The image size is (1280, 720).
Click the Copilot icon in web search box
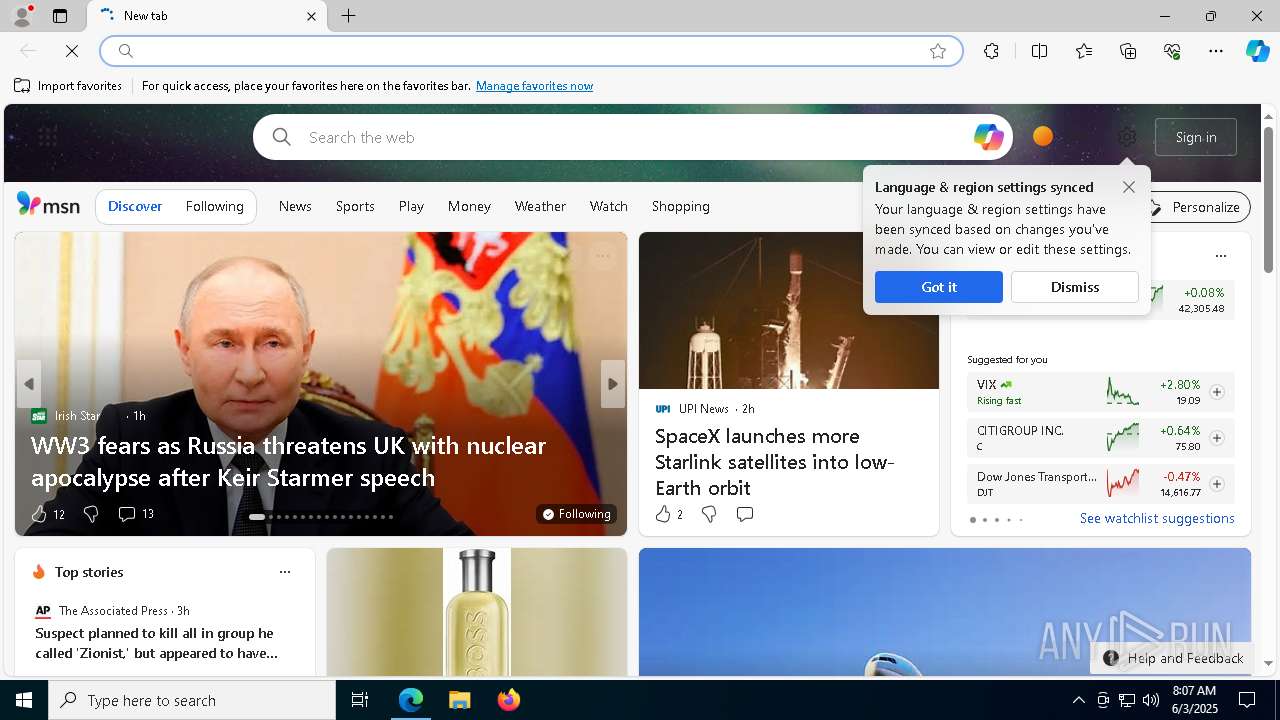[988, 137]
